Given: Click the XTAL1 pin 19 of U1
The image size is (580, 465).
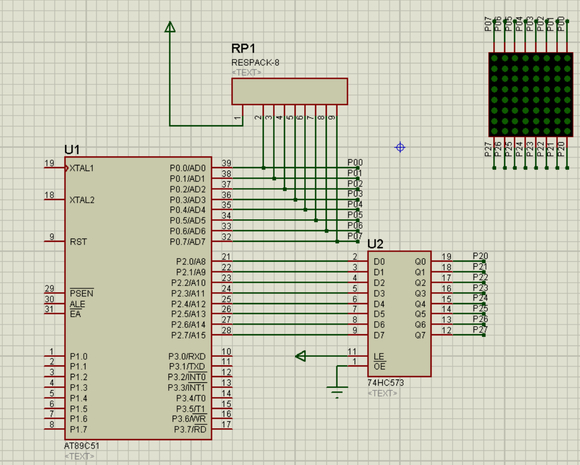Looking at the screenshot, I should [x=55, y=168].
